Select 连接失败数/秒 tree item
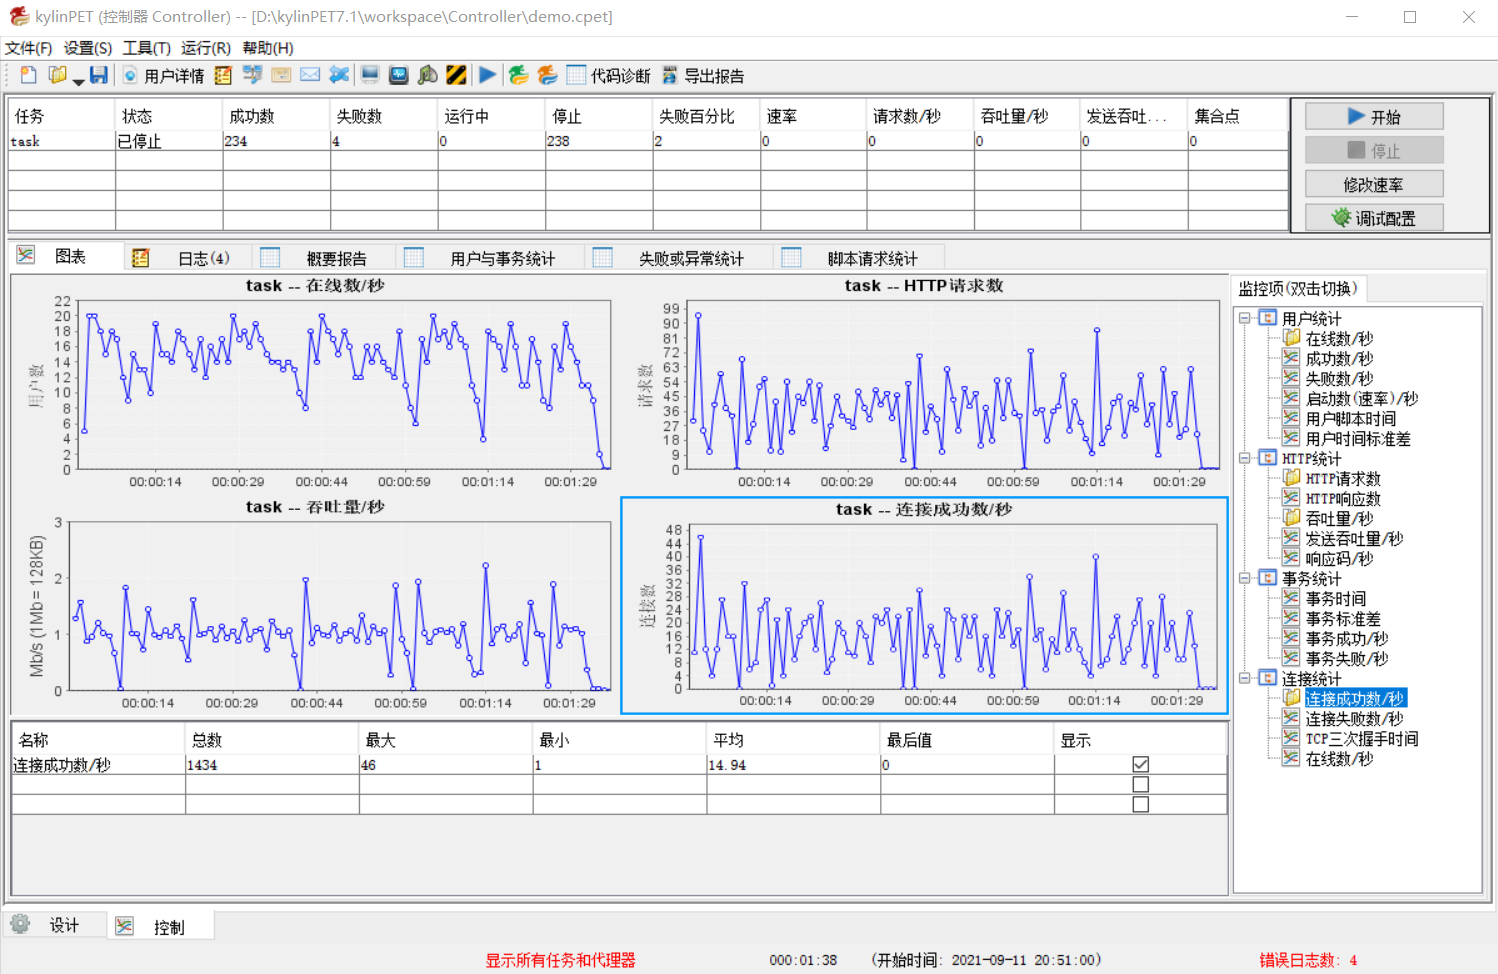 pos(1354,718)
